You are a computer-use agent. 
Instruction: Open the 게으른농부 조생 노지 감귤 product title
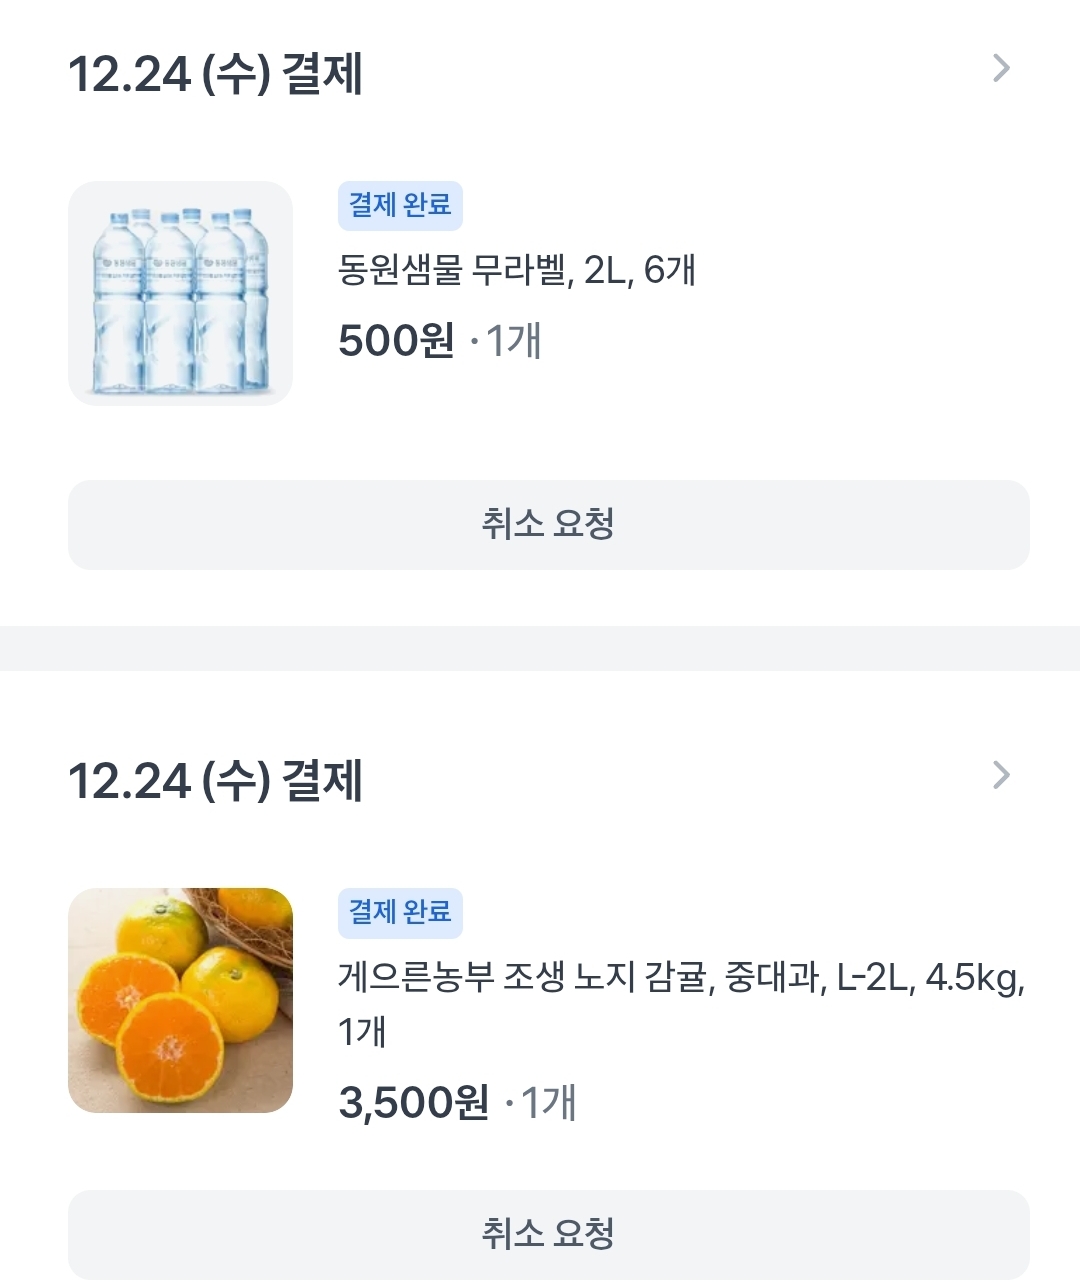[680, 977]
